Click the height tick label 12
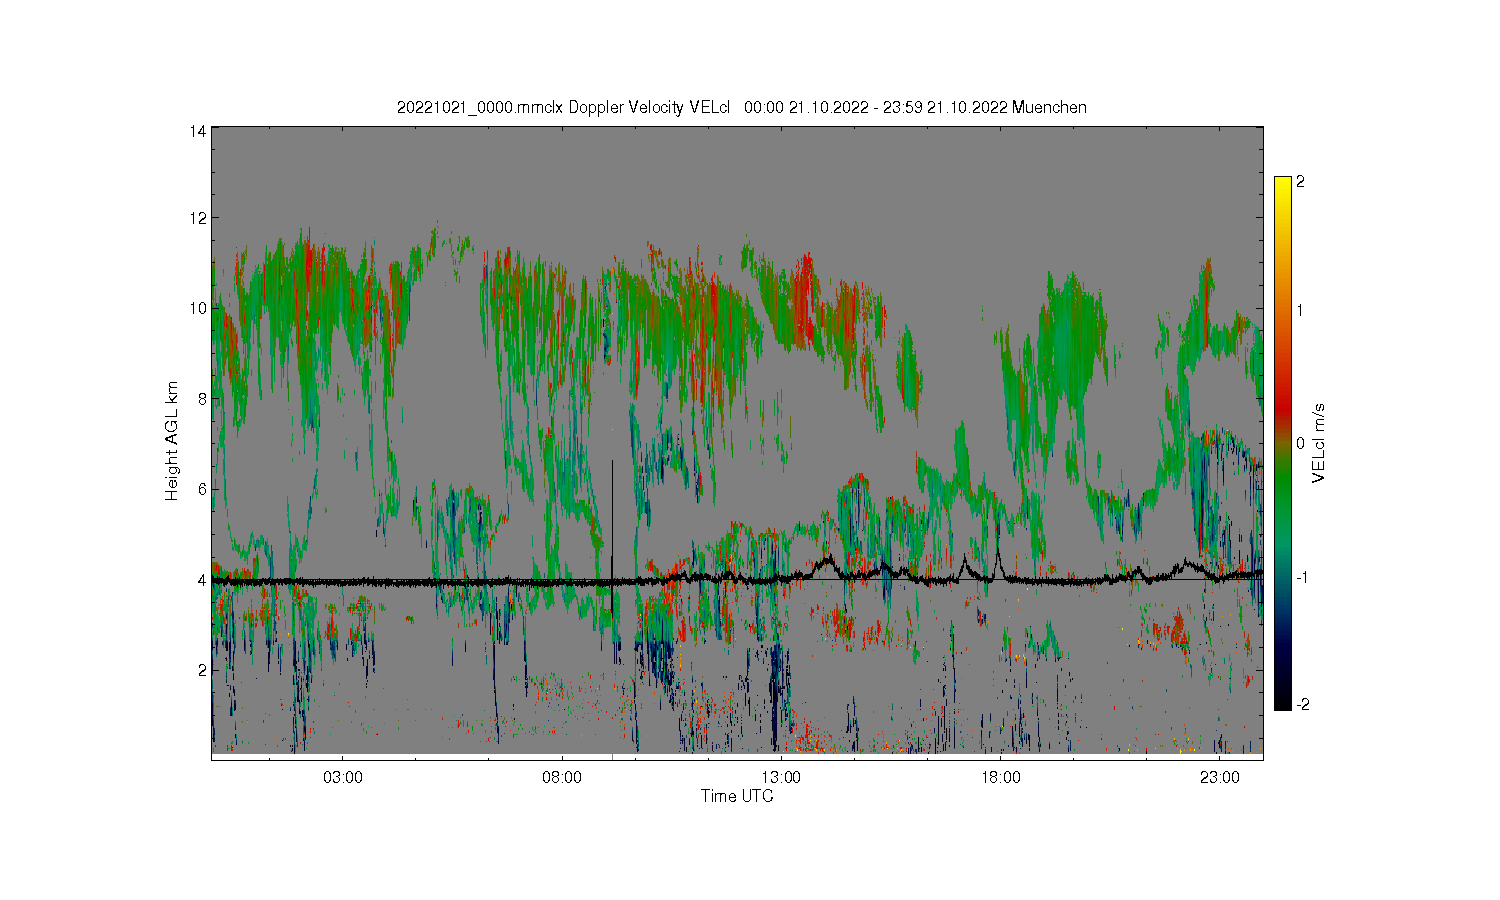Image resolution: width=1500 pixels, height=900 pixels. [x=199, y=218]
